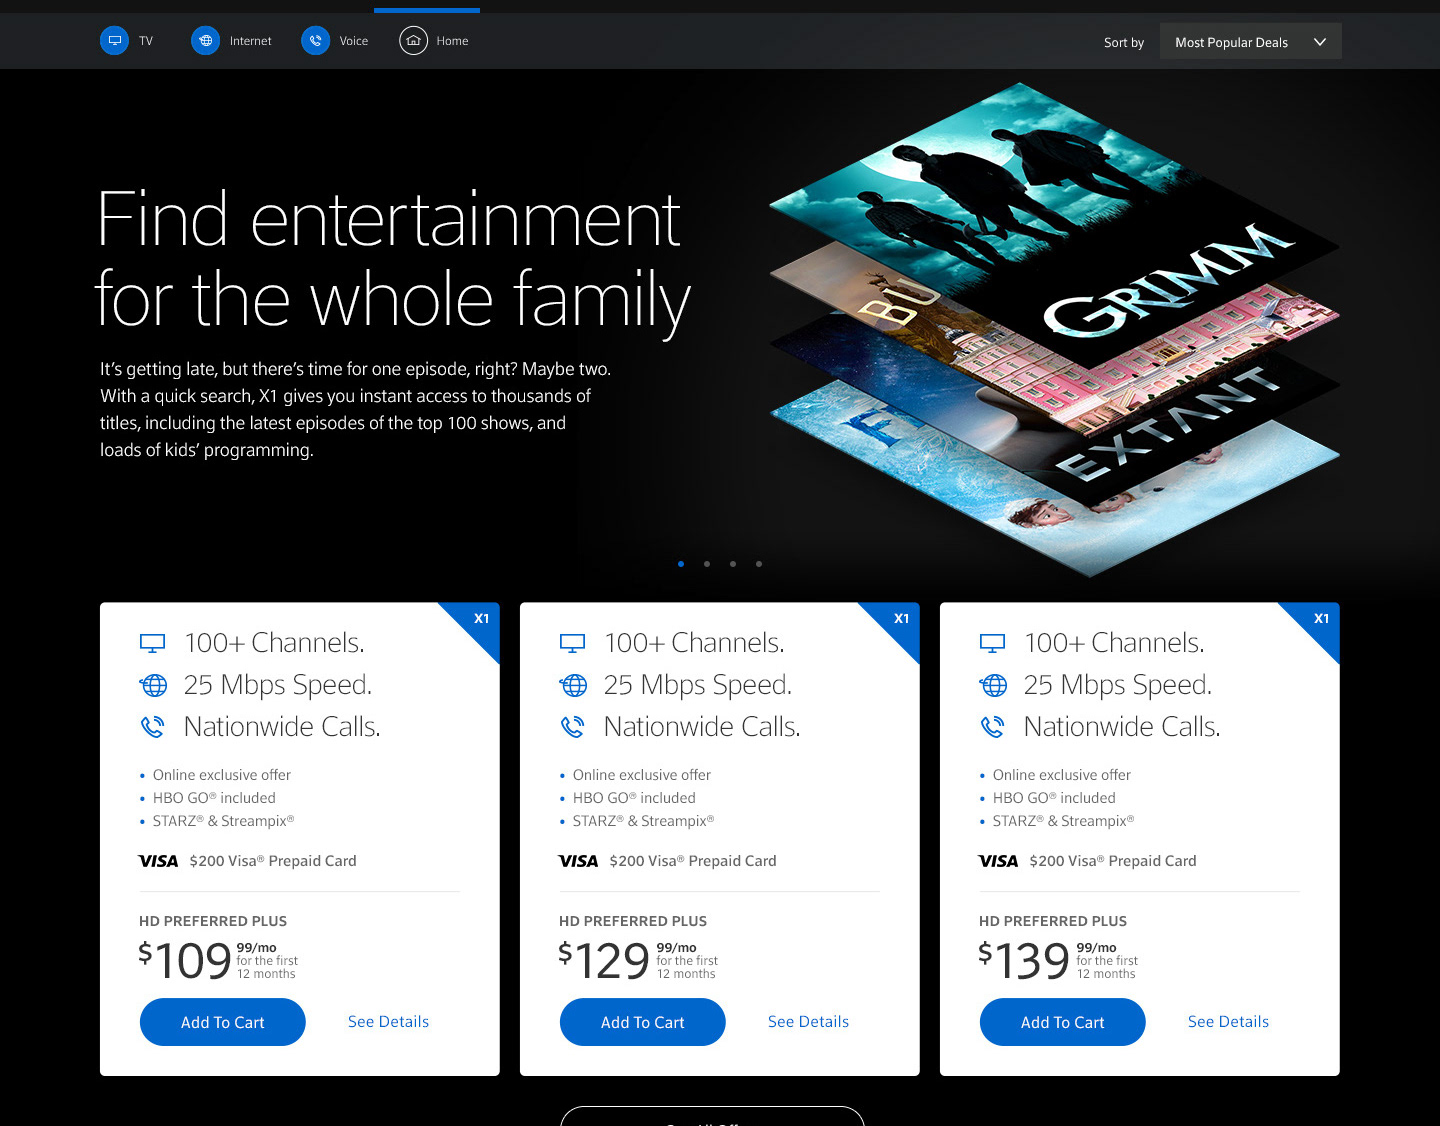The width and height of the screenshot is (1440, 1126).
Task: Select the second carousel dot indicator
Action: 707,564
